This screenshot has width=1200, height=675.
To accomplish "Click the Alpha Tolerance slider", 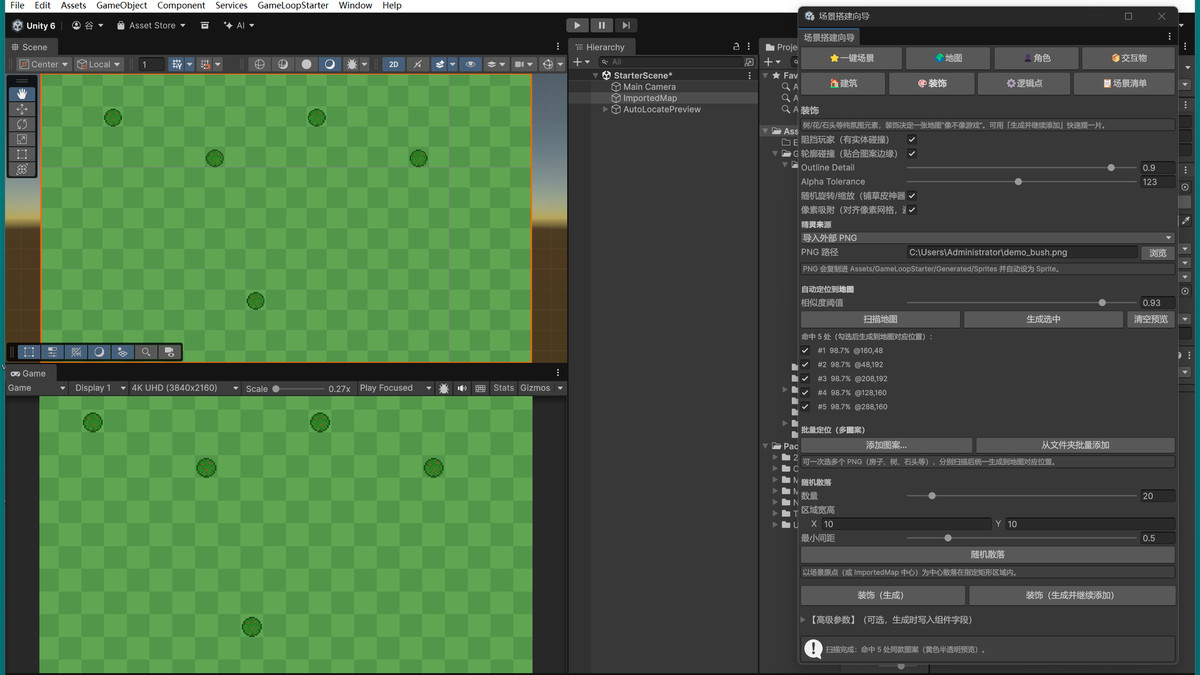I will coord(1021,182).
